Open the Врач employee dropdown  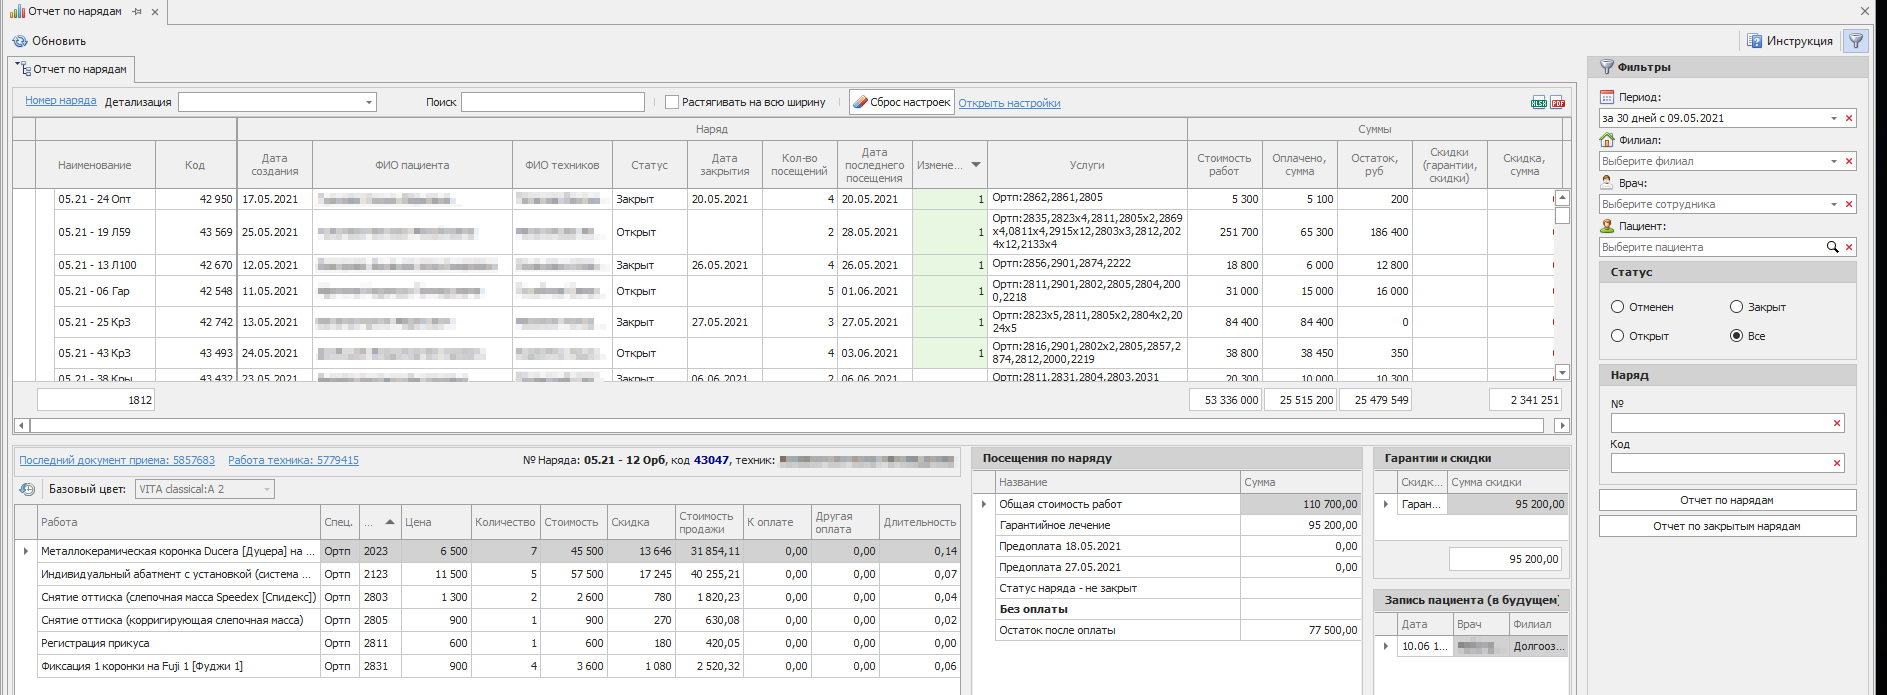pos(1834,204)
